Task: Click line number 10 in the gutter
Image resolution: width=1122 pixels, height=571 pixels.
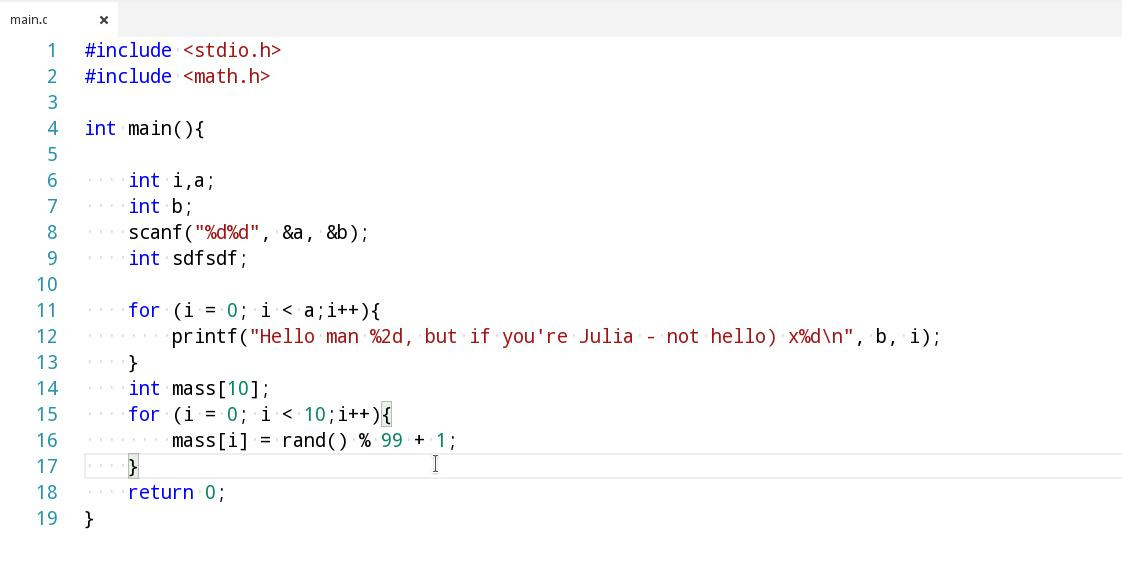Action: point(47,284)
